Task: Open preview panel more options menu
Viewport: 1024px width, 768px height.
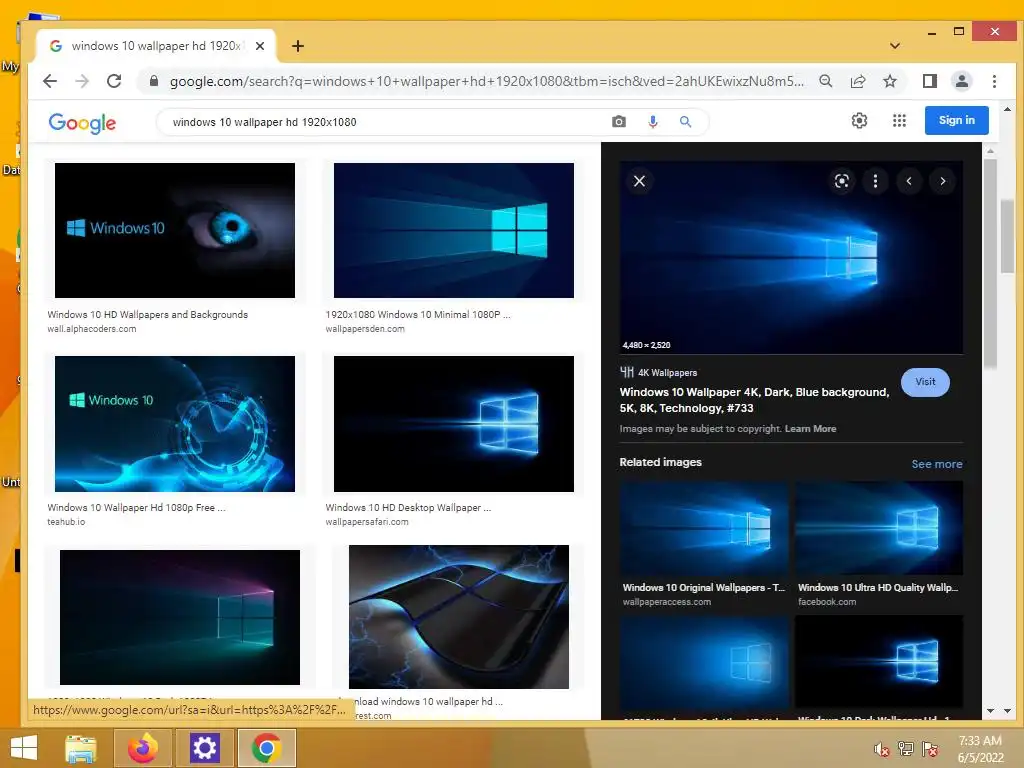Action: pyautogui.click(x=875, y=181)
